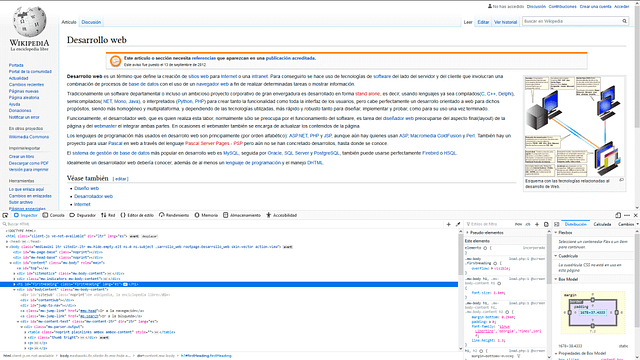Click the h1#firstHeading breadcrumb
The width and height of the screenshot is (640, 360).
point(206,356)
